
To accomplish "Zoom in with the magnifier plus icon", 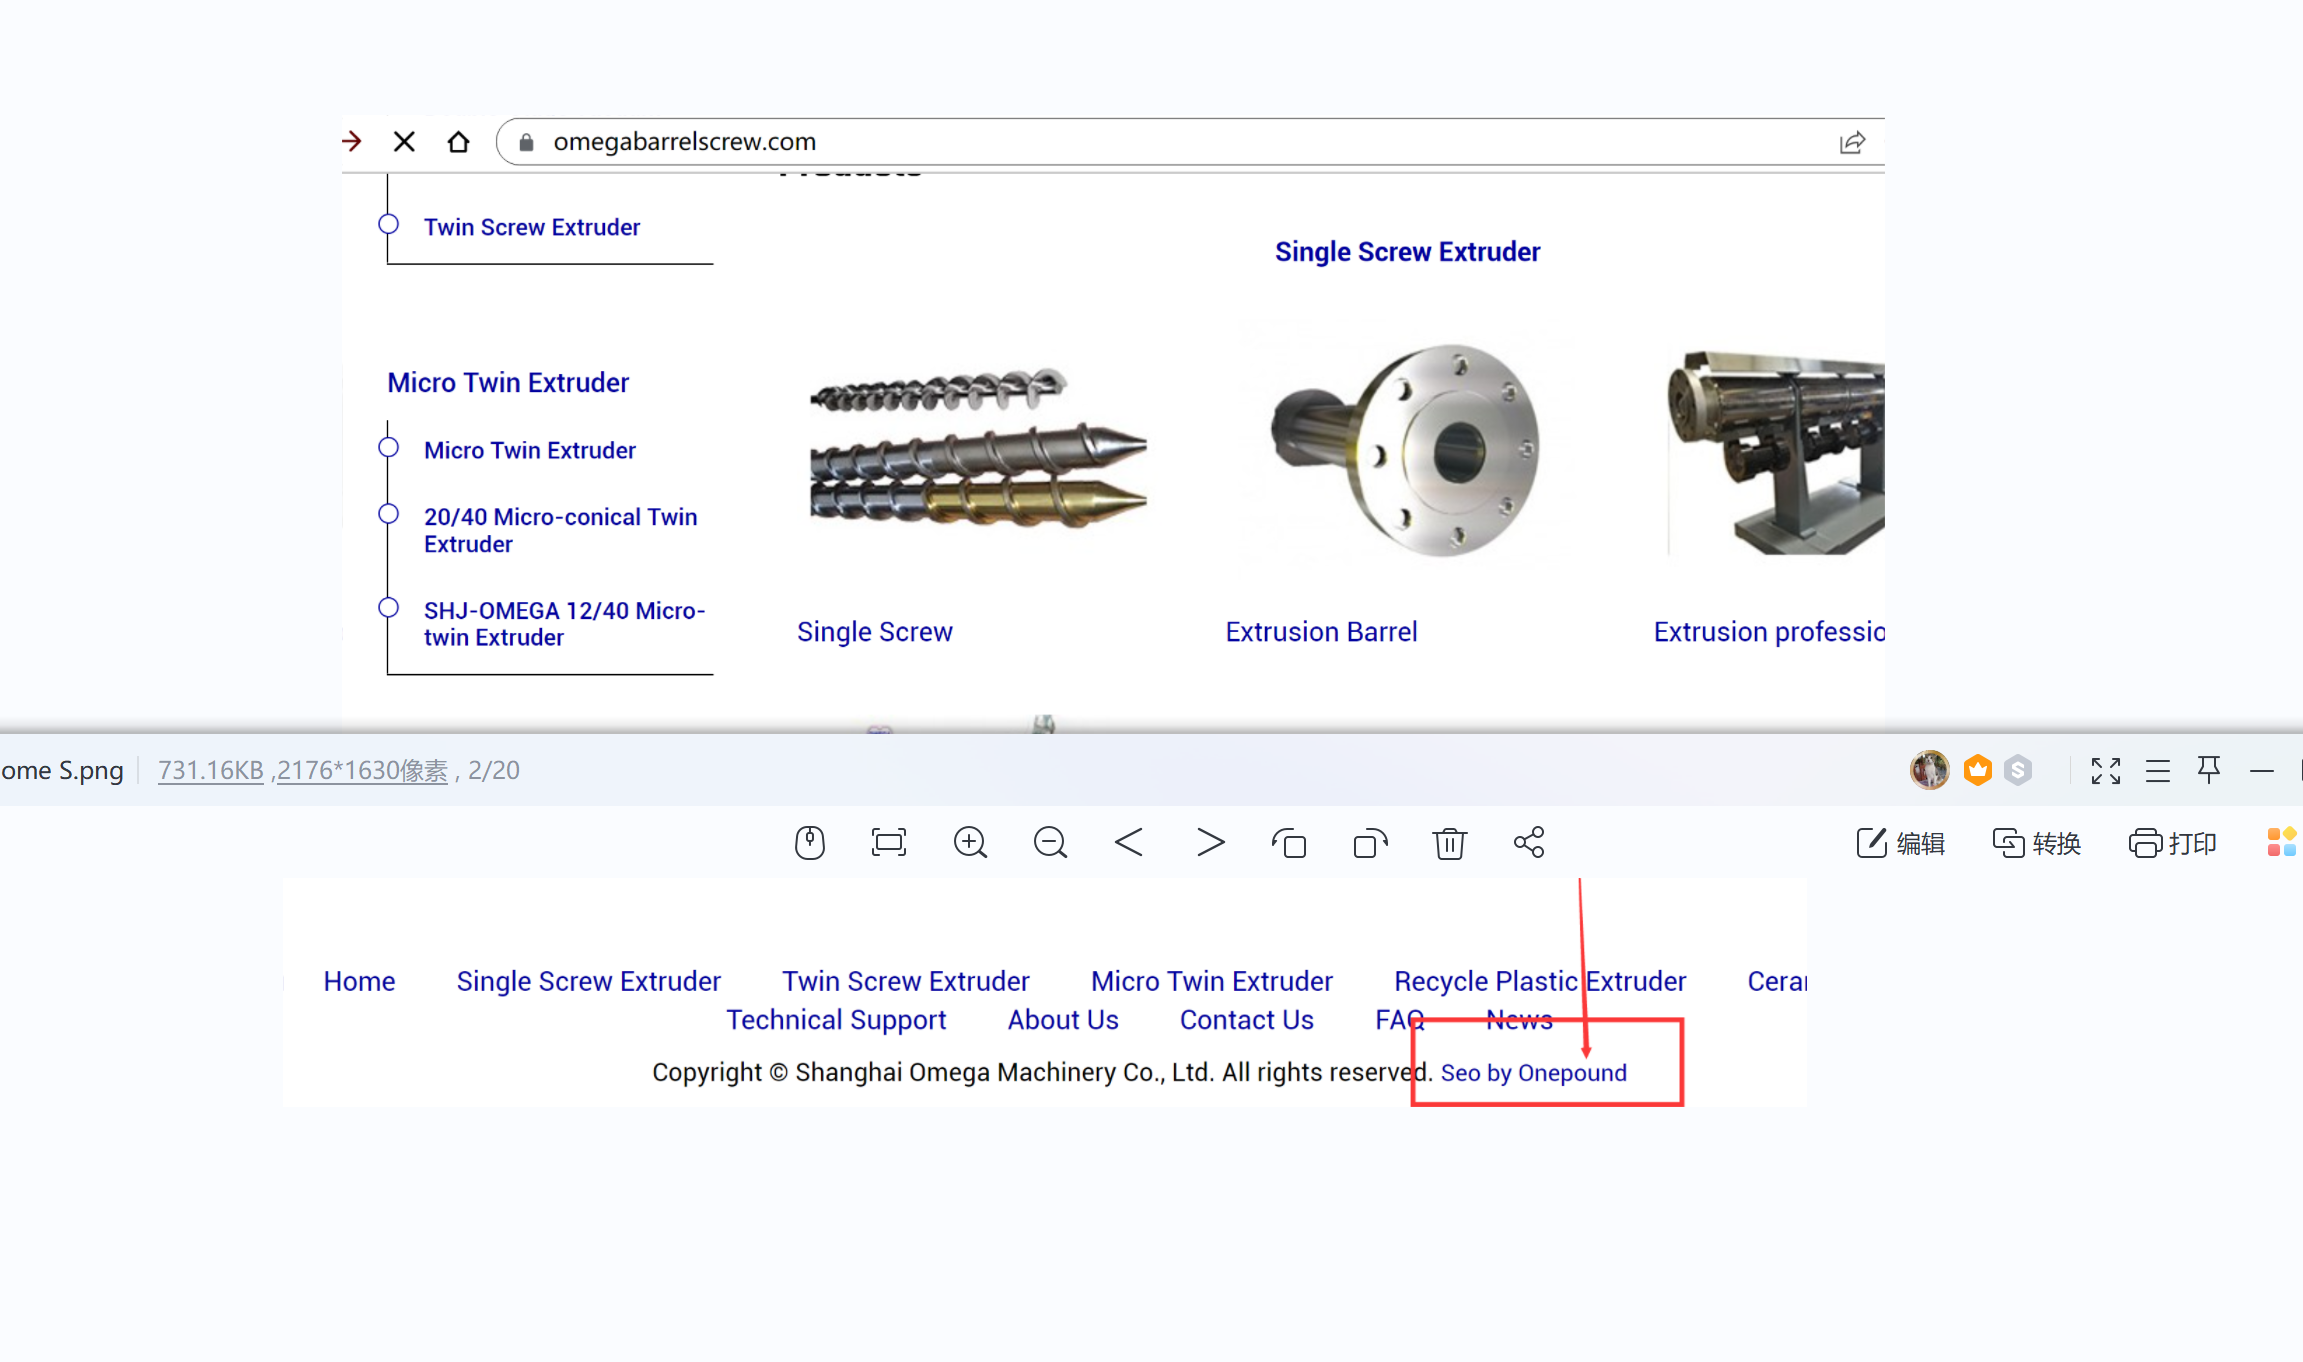I will coord(970,843).
